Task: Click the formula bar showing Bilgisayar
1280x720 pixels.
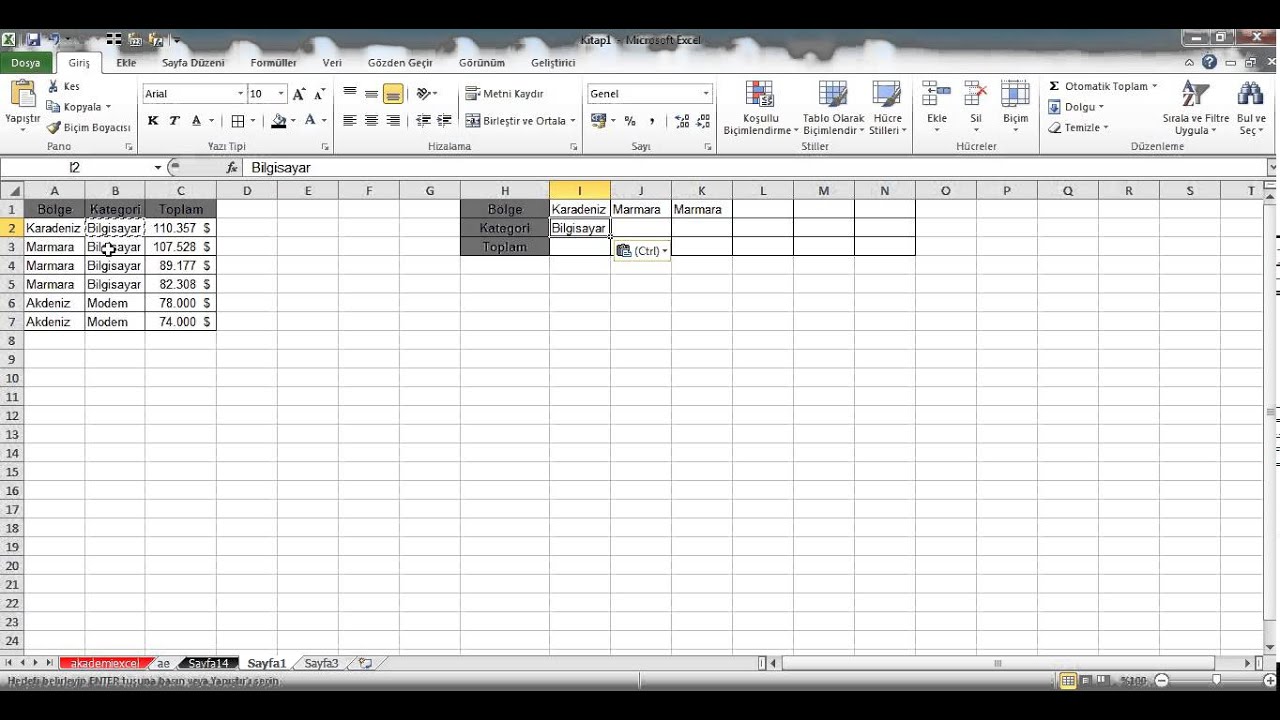Action: click(x=755, y=168)
